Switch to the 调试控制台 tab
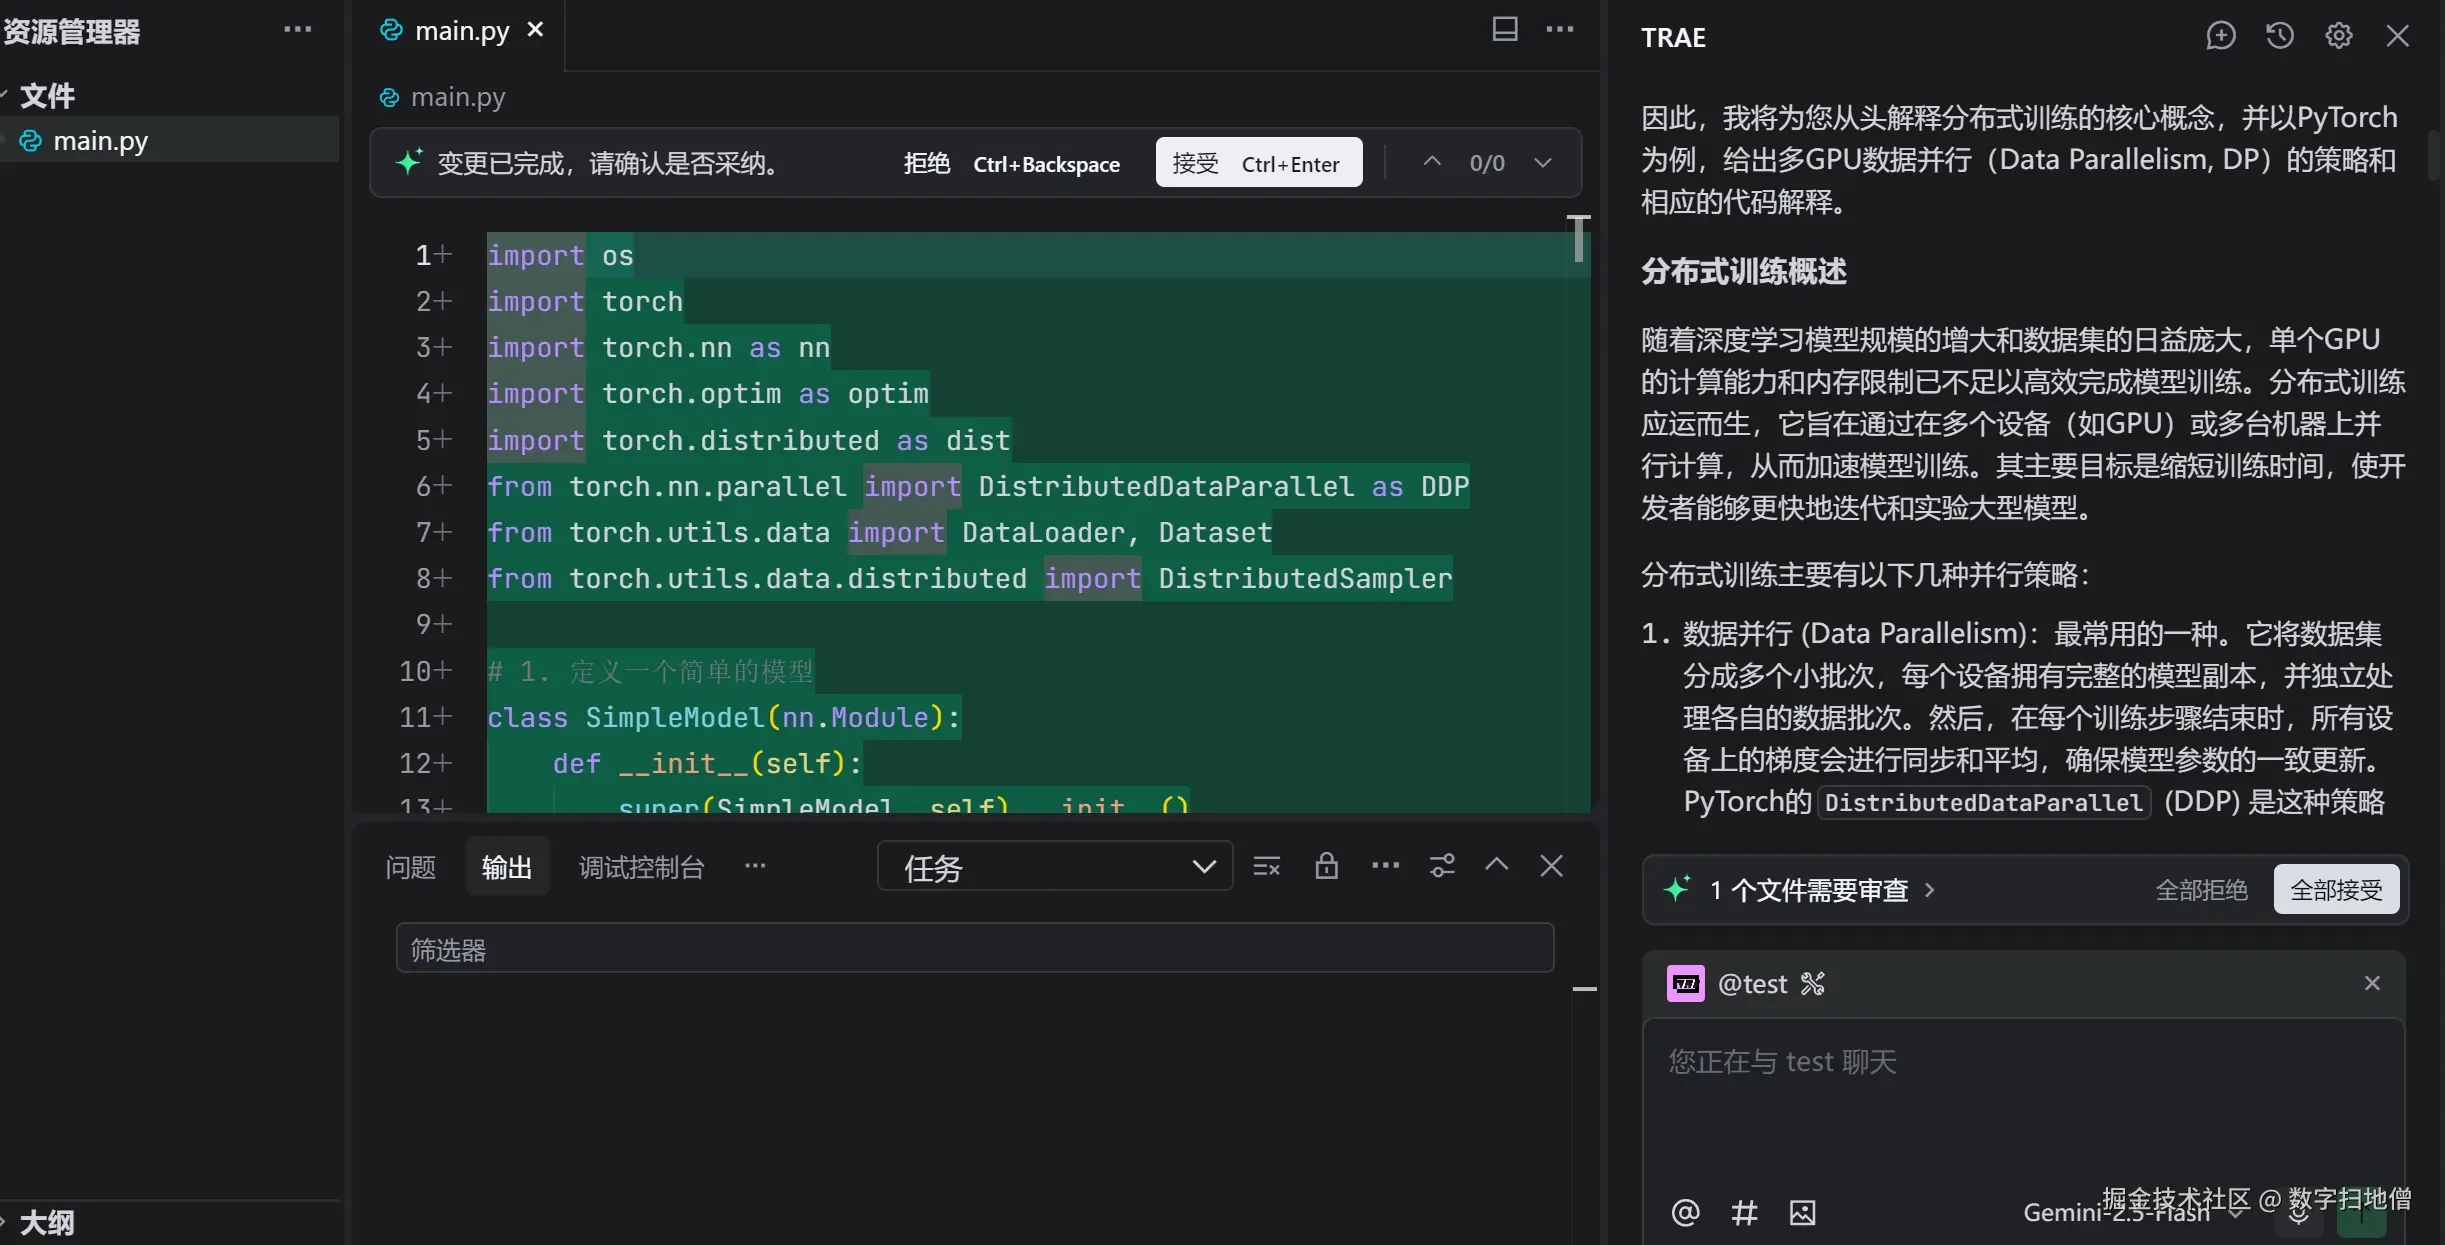This screenshot has height=1245, width=2445. [x=641, y=866]
